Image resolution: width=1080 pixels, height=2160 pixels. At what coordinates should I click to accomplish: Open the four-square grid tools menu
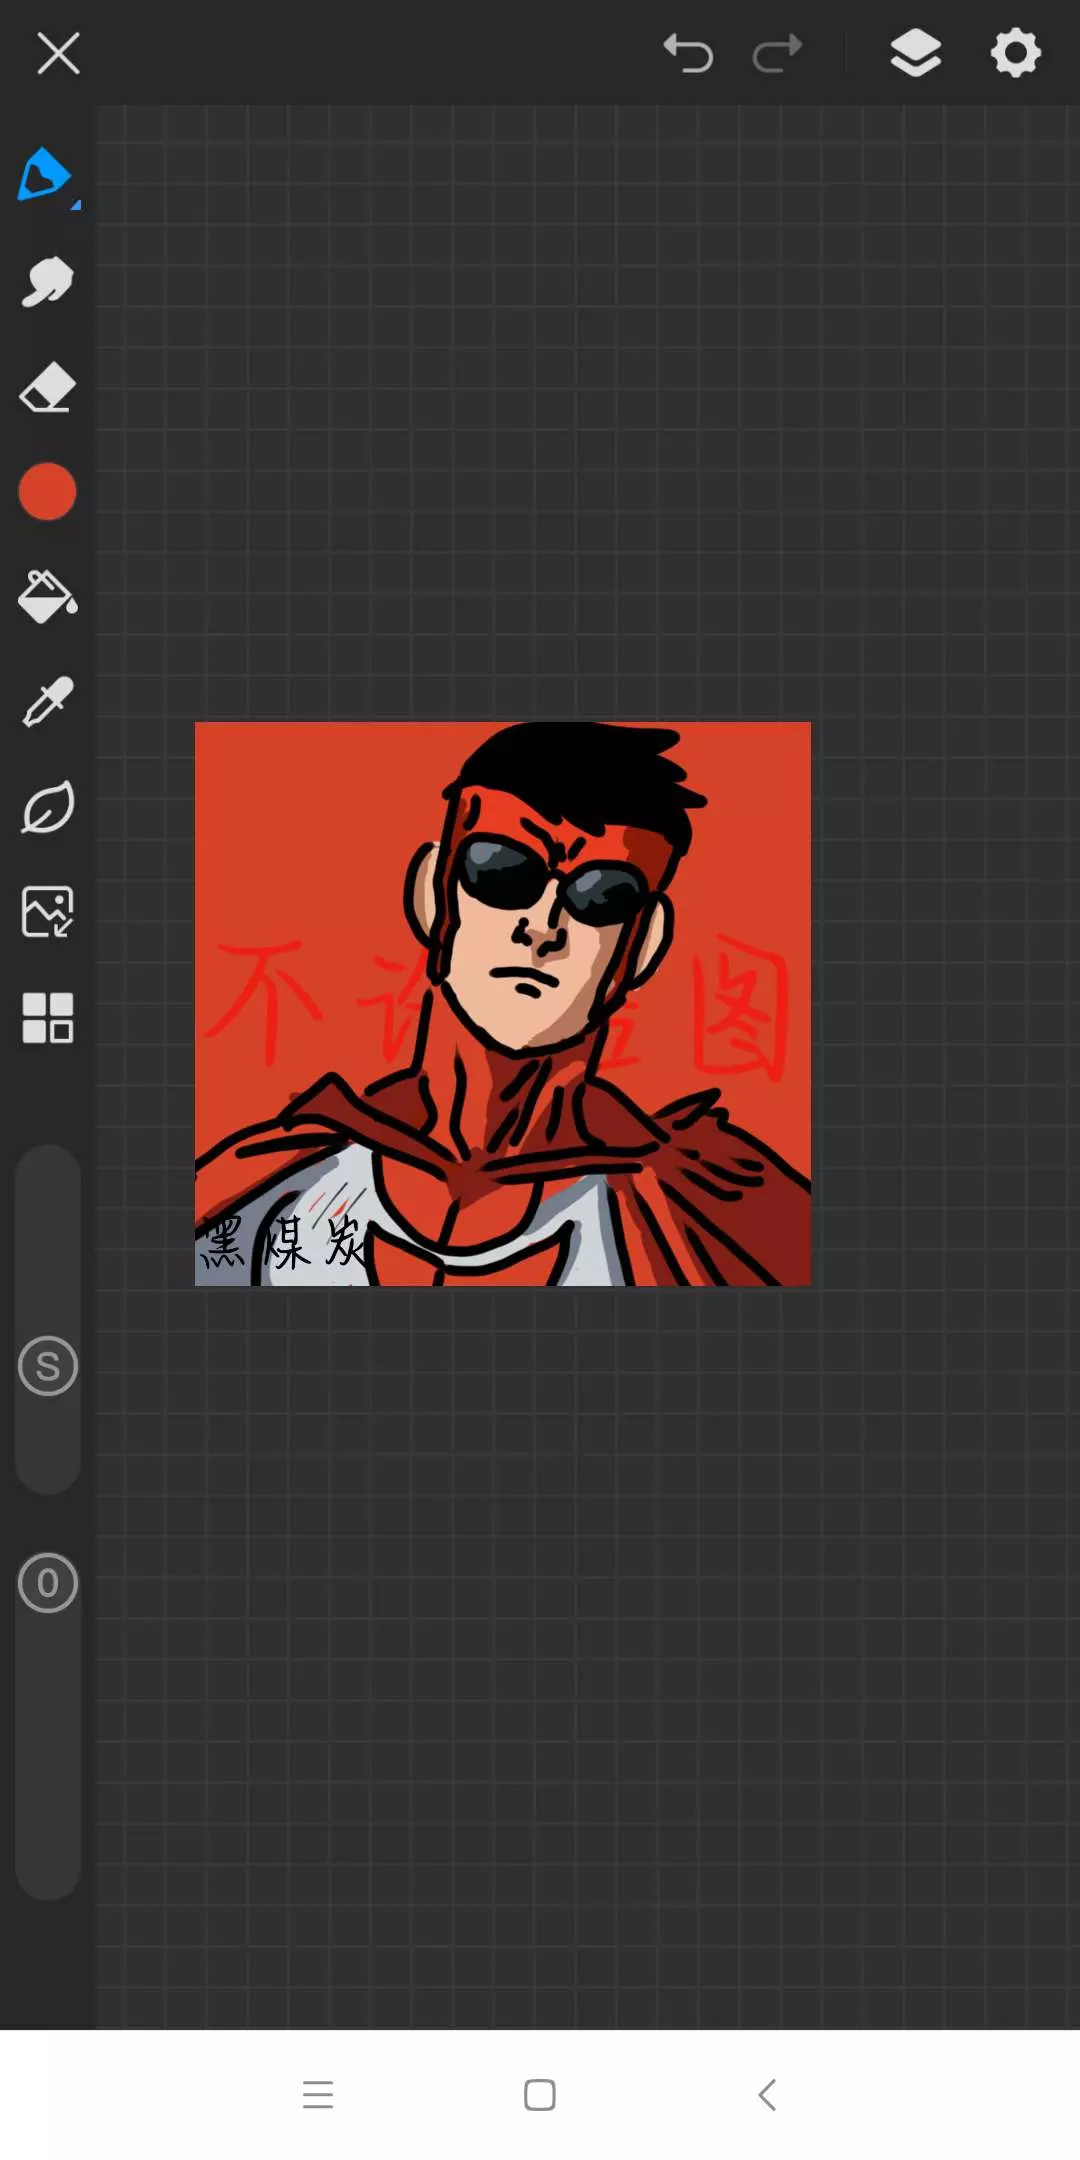[47, 1018]
